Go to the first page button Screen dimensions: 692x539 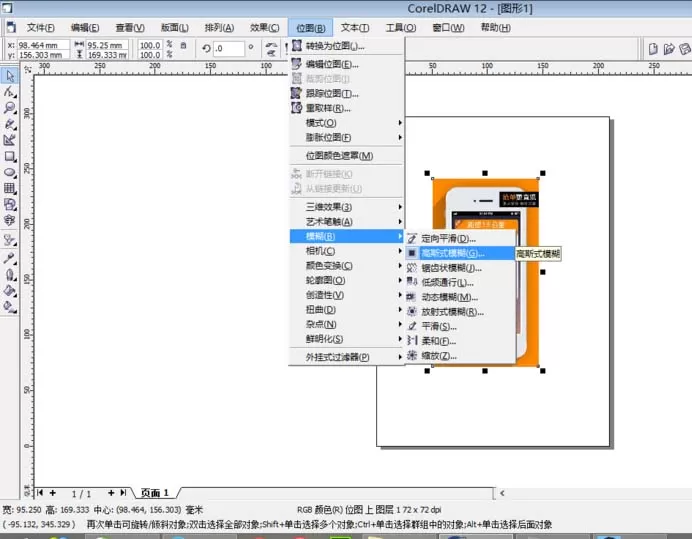(40, 493)
